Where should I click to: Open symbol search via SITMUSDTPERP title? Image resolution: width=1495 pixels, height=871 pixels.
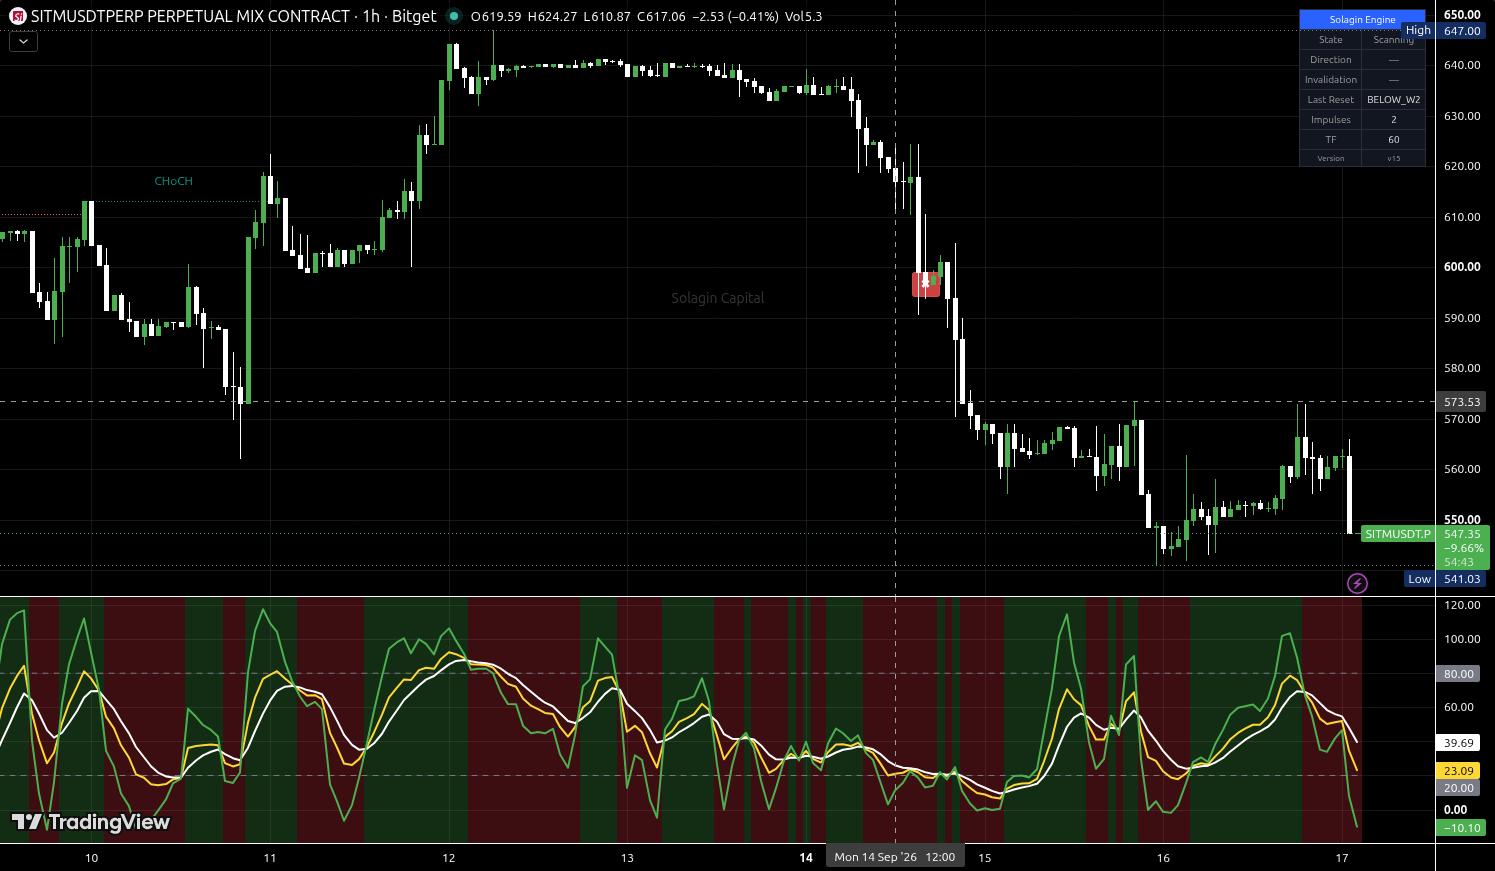coord(190,16)
